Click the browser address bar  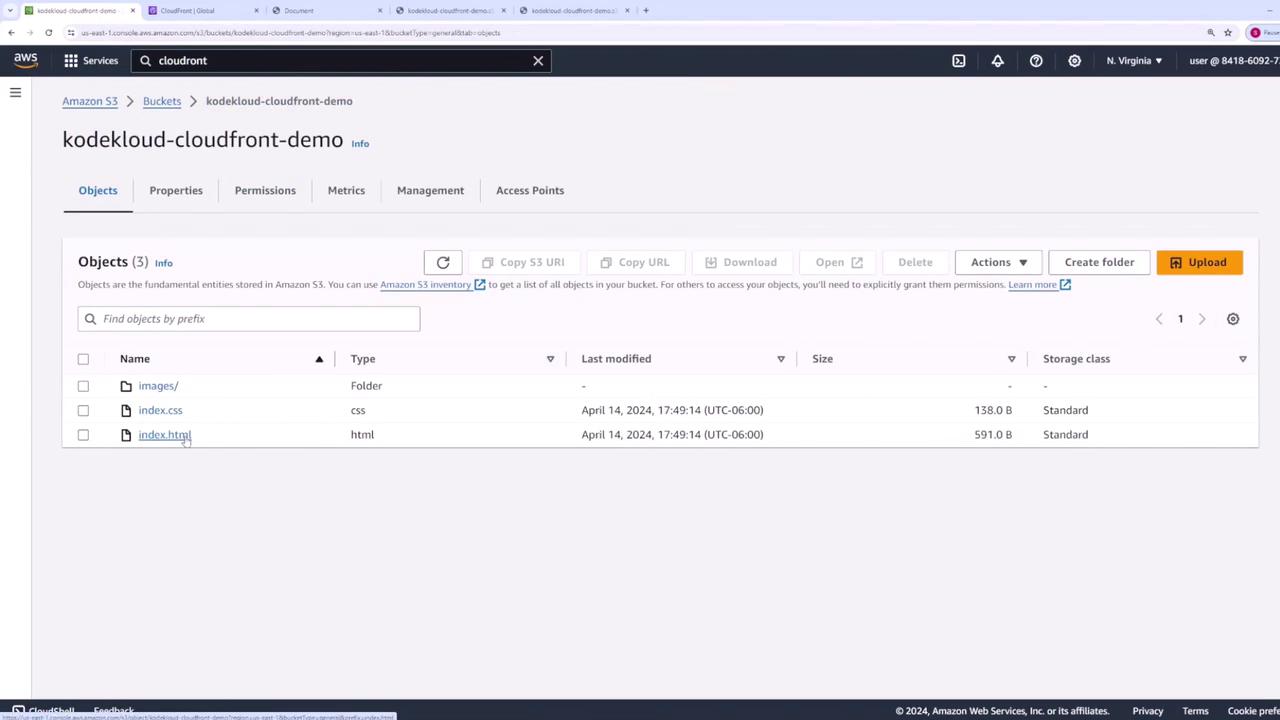click(634, 32)
